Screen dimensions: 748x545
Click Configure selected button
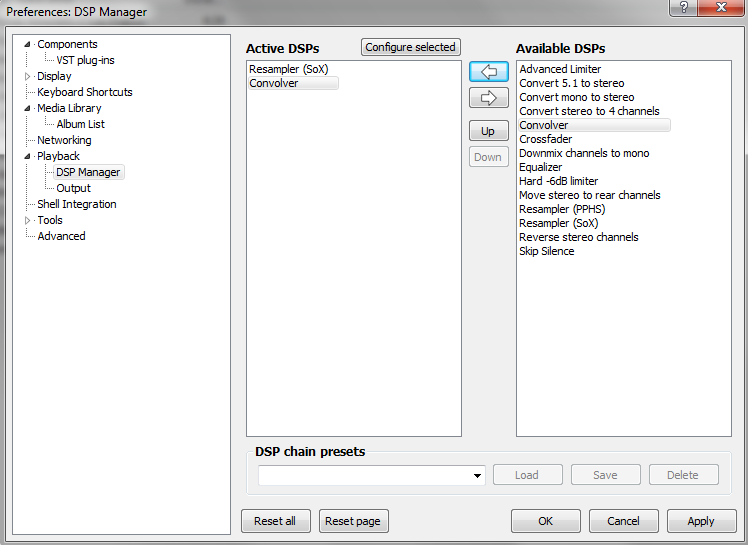[410, 47]
